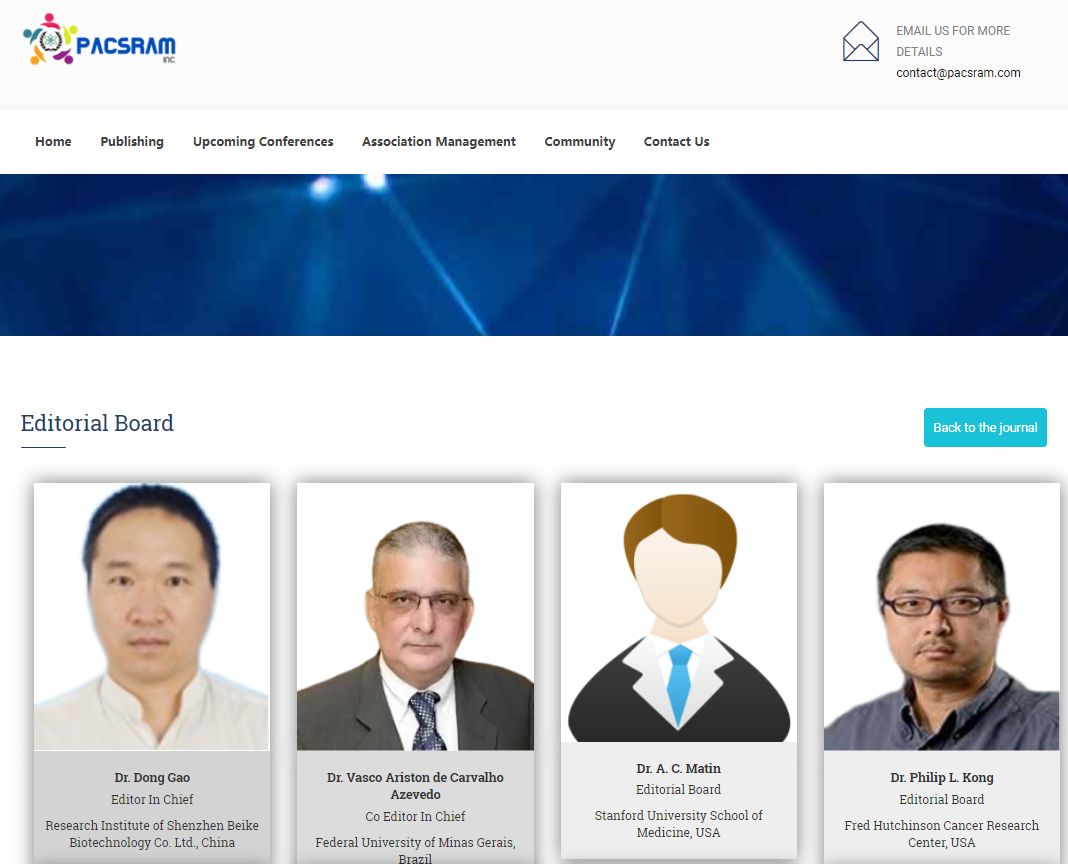This screenshot has height=864, width=1068.
Task: Click Dr. A. C. Matin name
Action: tap(678, 769)
